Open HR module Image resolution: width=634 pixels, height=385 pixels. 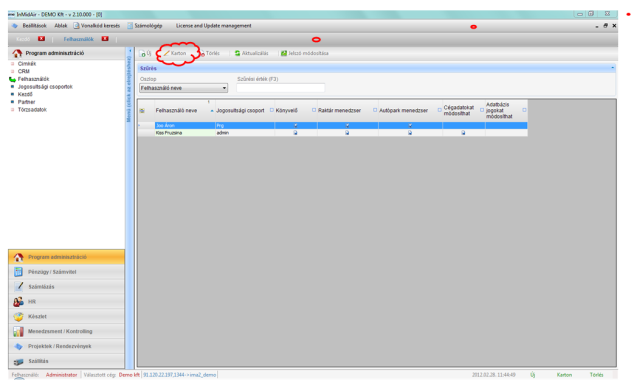tap(66, 302)
